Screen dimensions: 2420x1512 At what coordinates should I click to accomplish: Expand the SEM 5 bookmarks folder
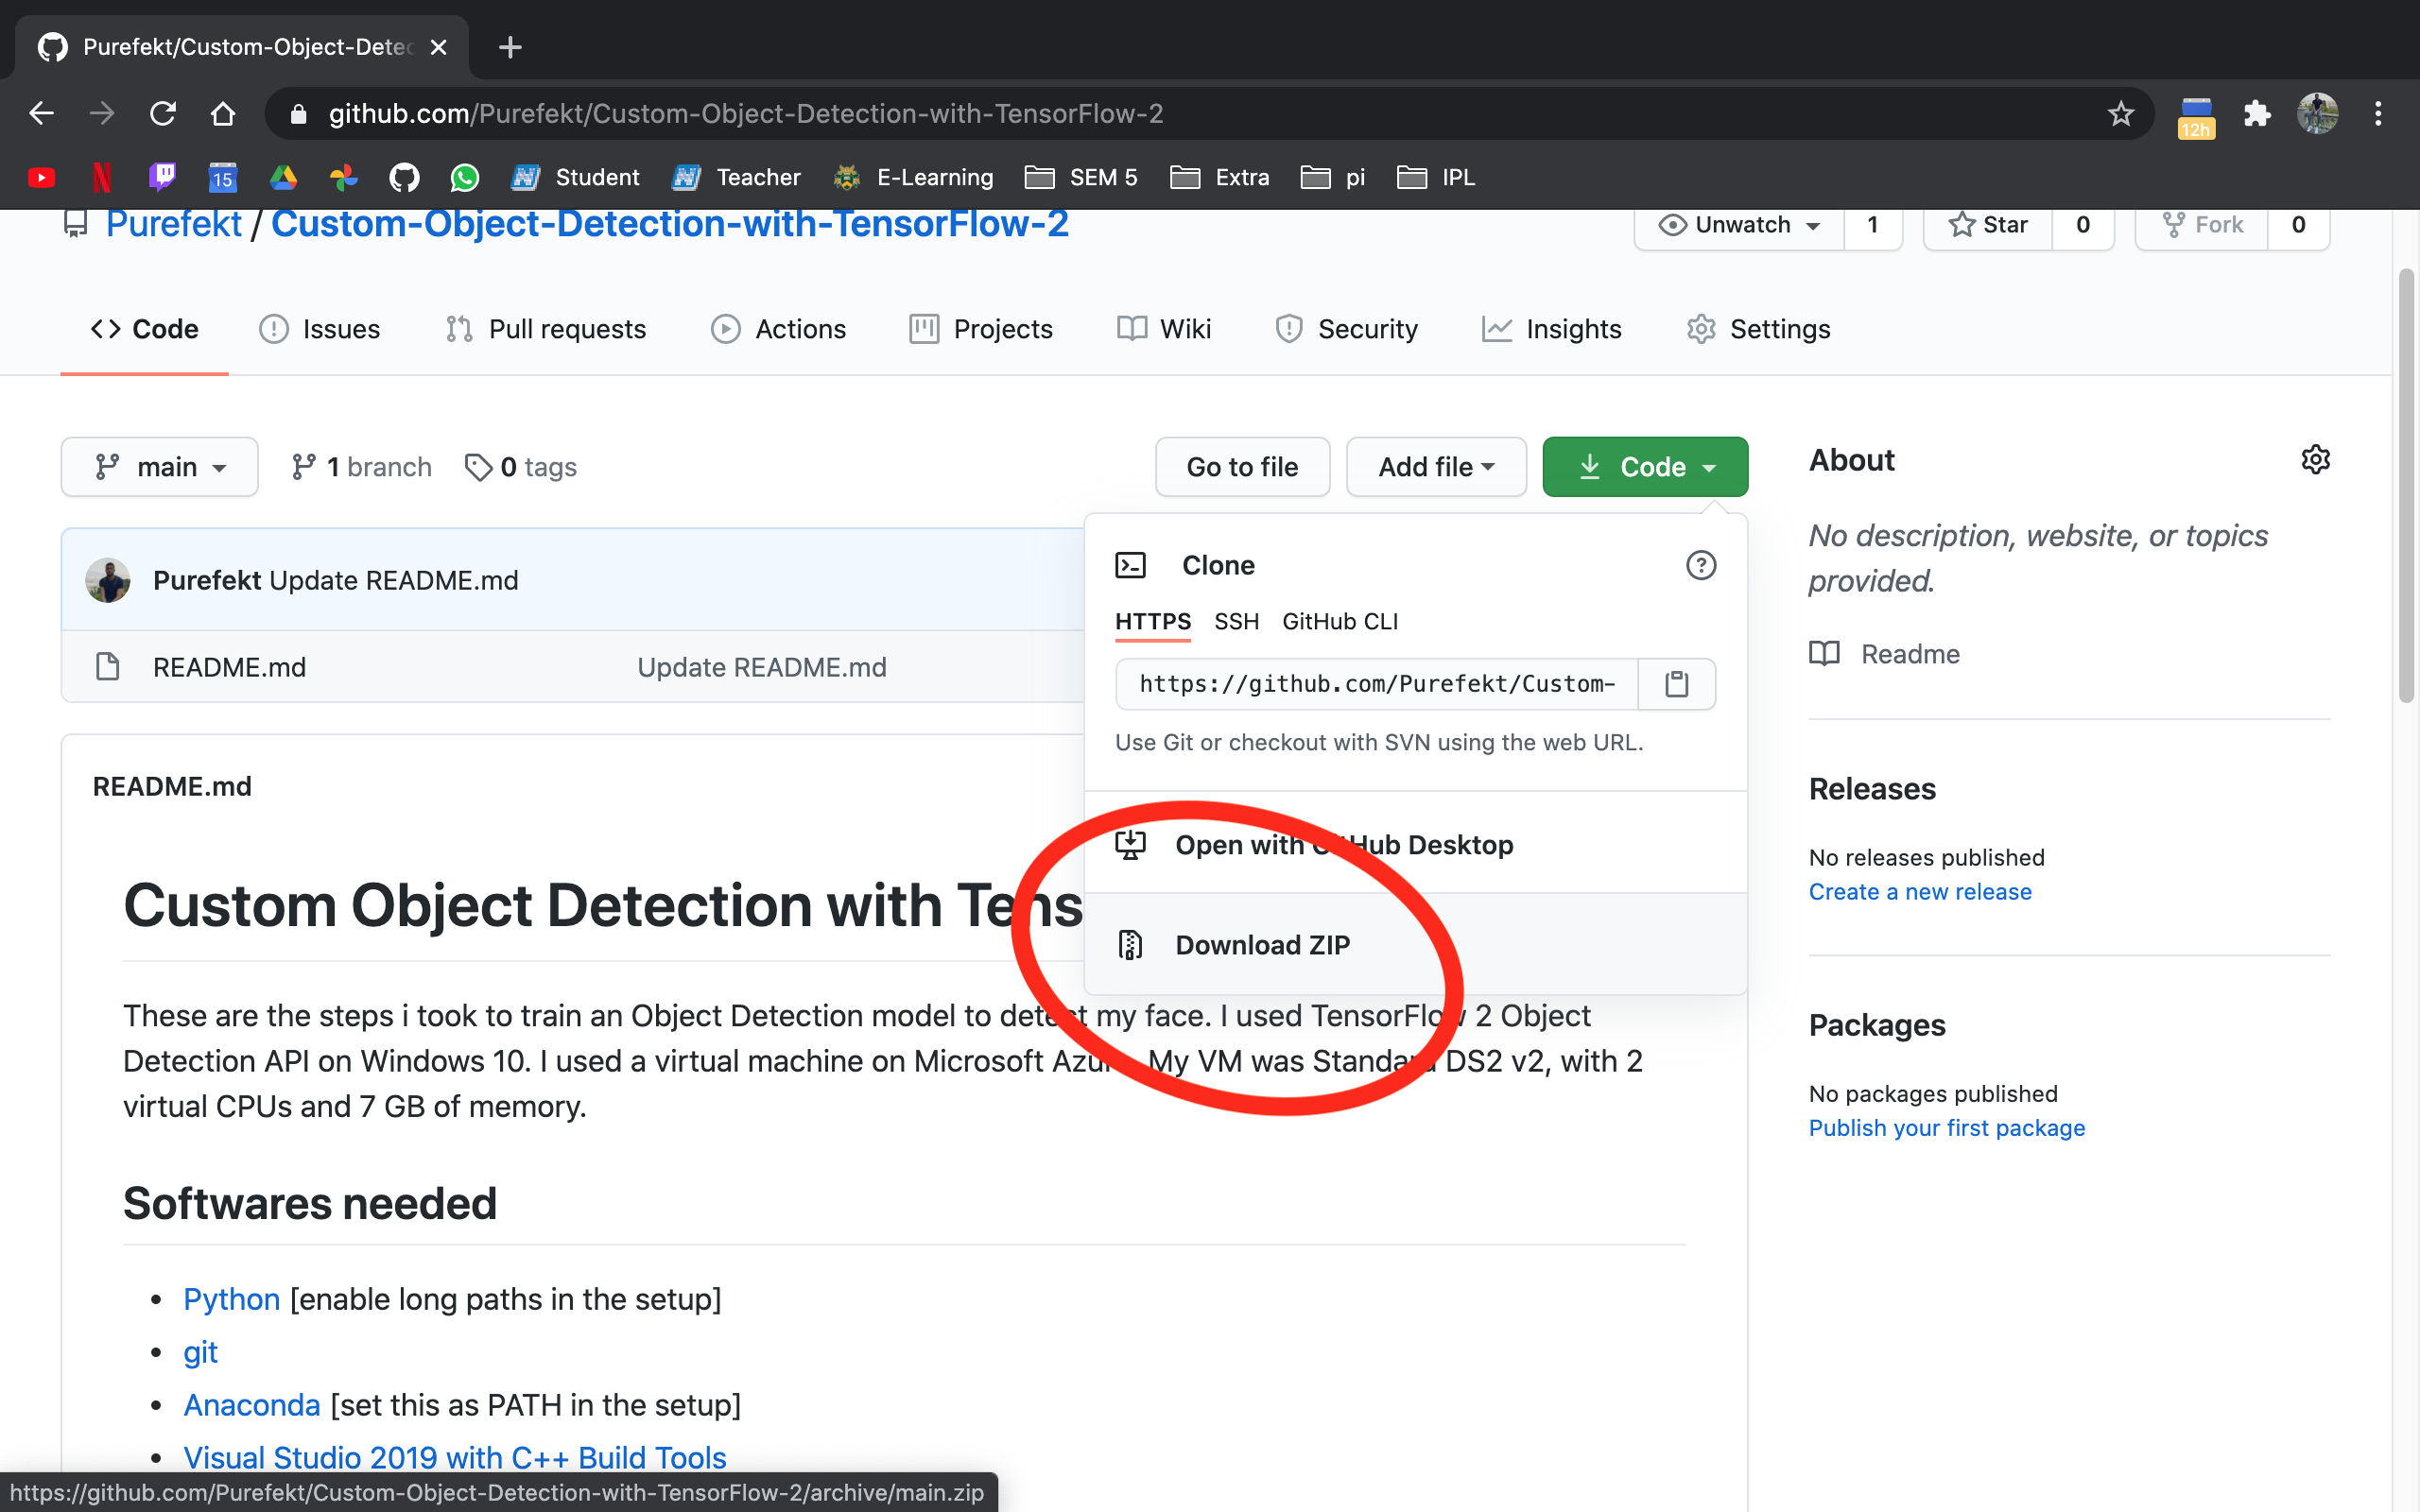coord(1081,177)
